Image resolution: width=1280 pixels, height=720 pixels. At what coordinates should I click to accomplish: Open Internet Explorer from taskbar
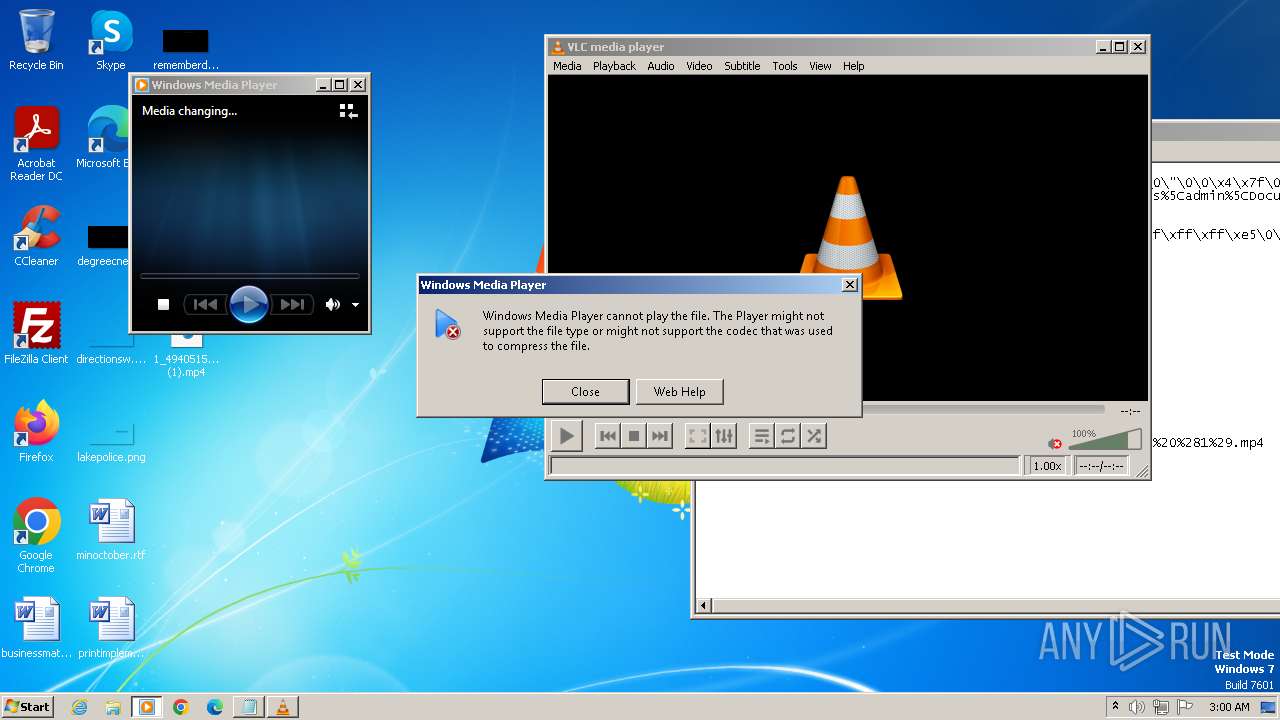[80, 707]
